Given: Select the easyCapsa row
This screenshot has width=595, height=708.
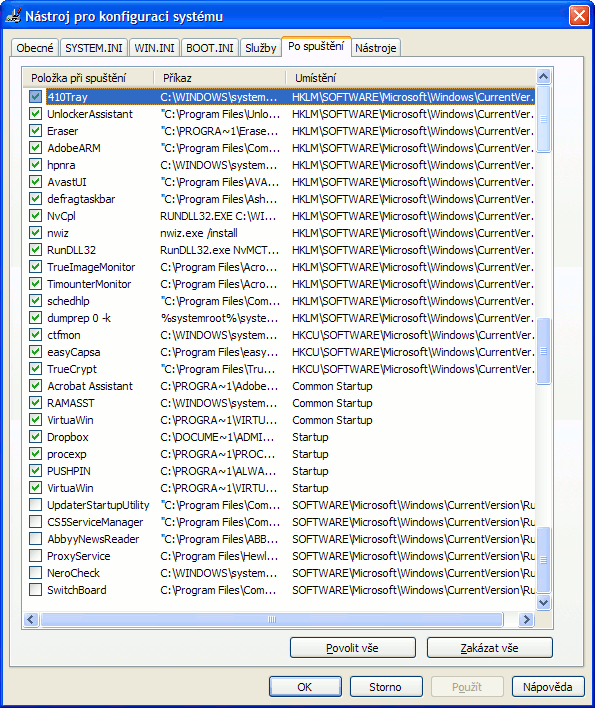Looking at the screenshot, I should [x=279, y=352].
